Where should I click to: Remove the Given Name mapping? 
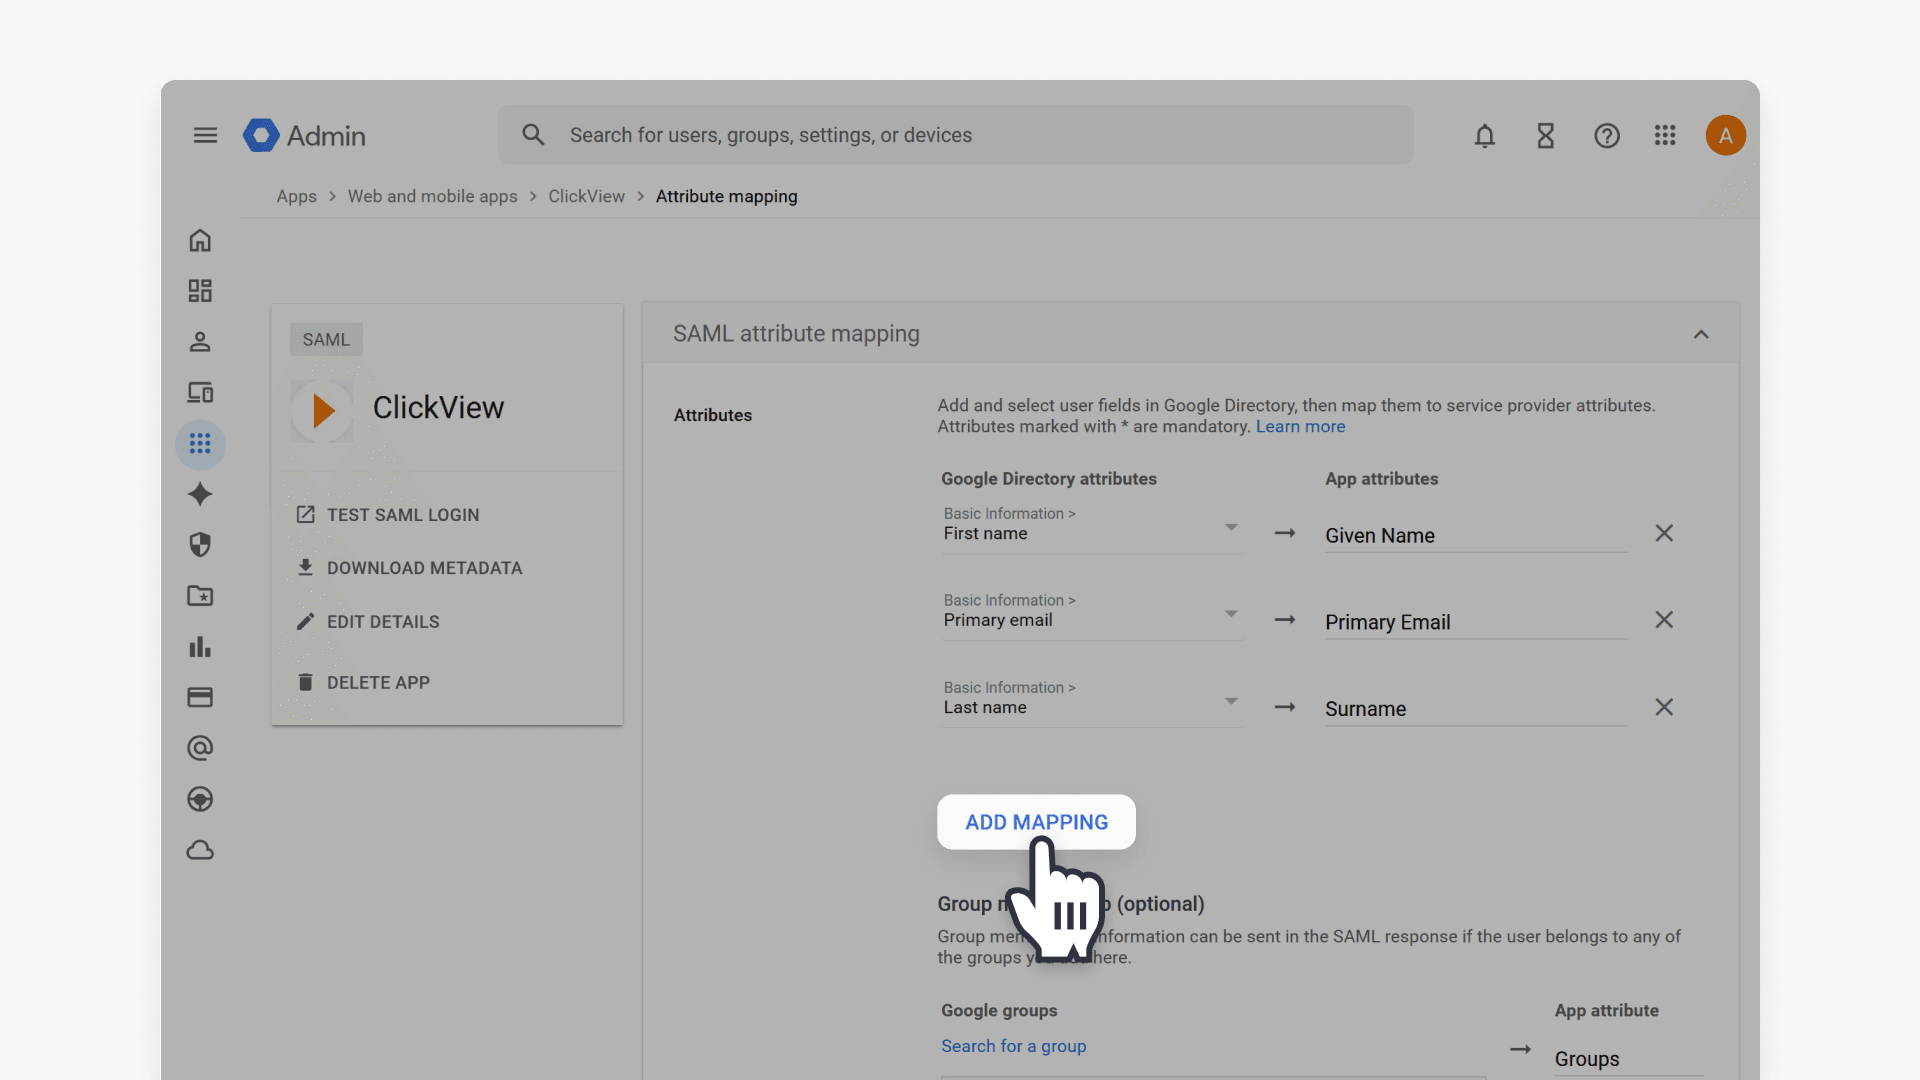(1664, 533)
